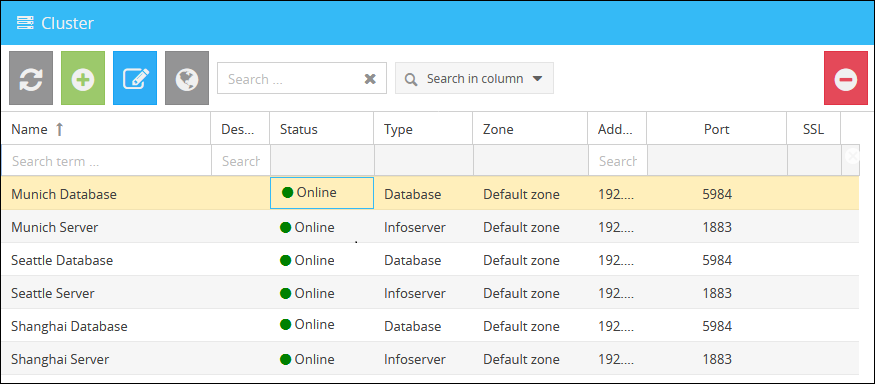Click Online status of Munich Server
This screenshot has height=384, width=875.
[307, 227]
